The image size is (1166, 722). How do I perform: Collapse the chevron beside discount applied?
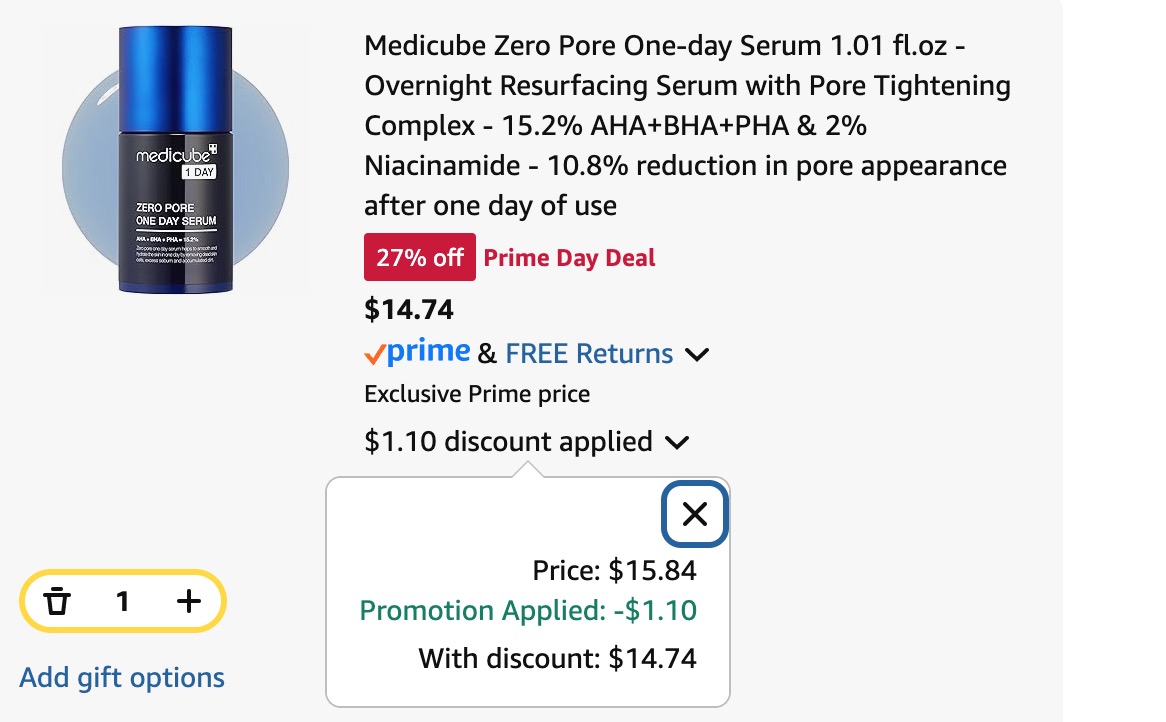[677, 442]
